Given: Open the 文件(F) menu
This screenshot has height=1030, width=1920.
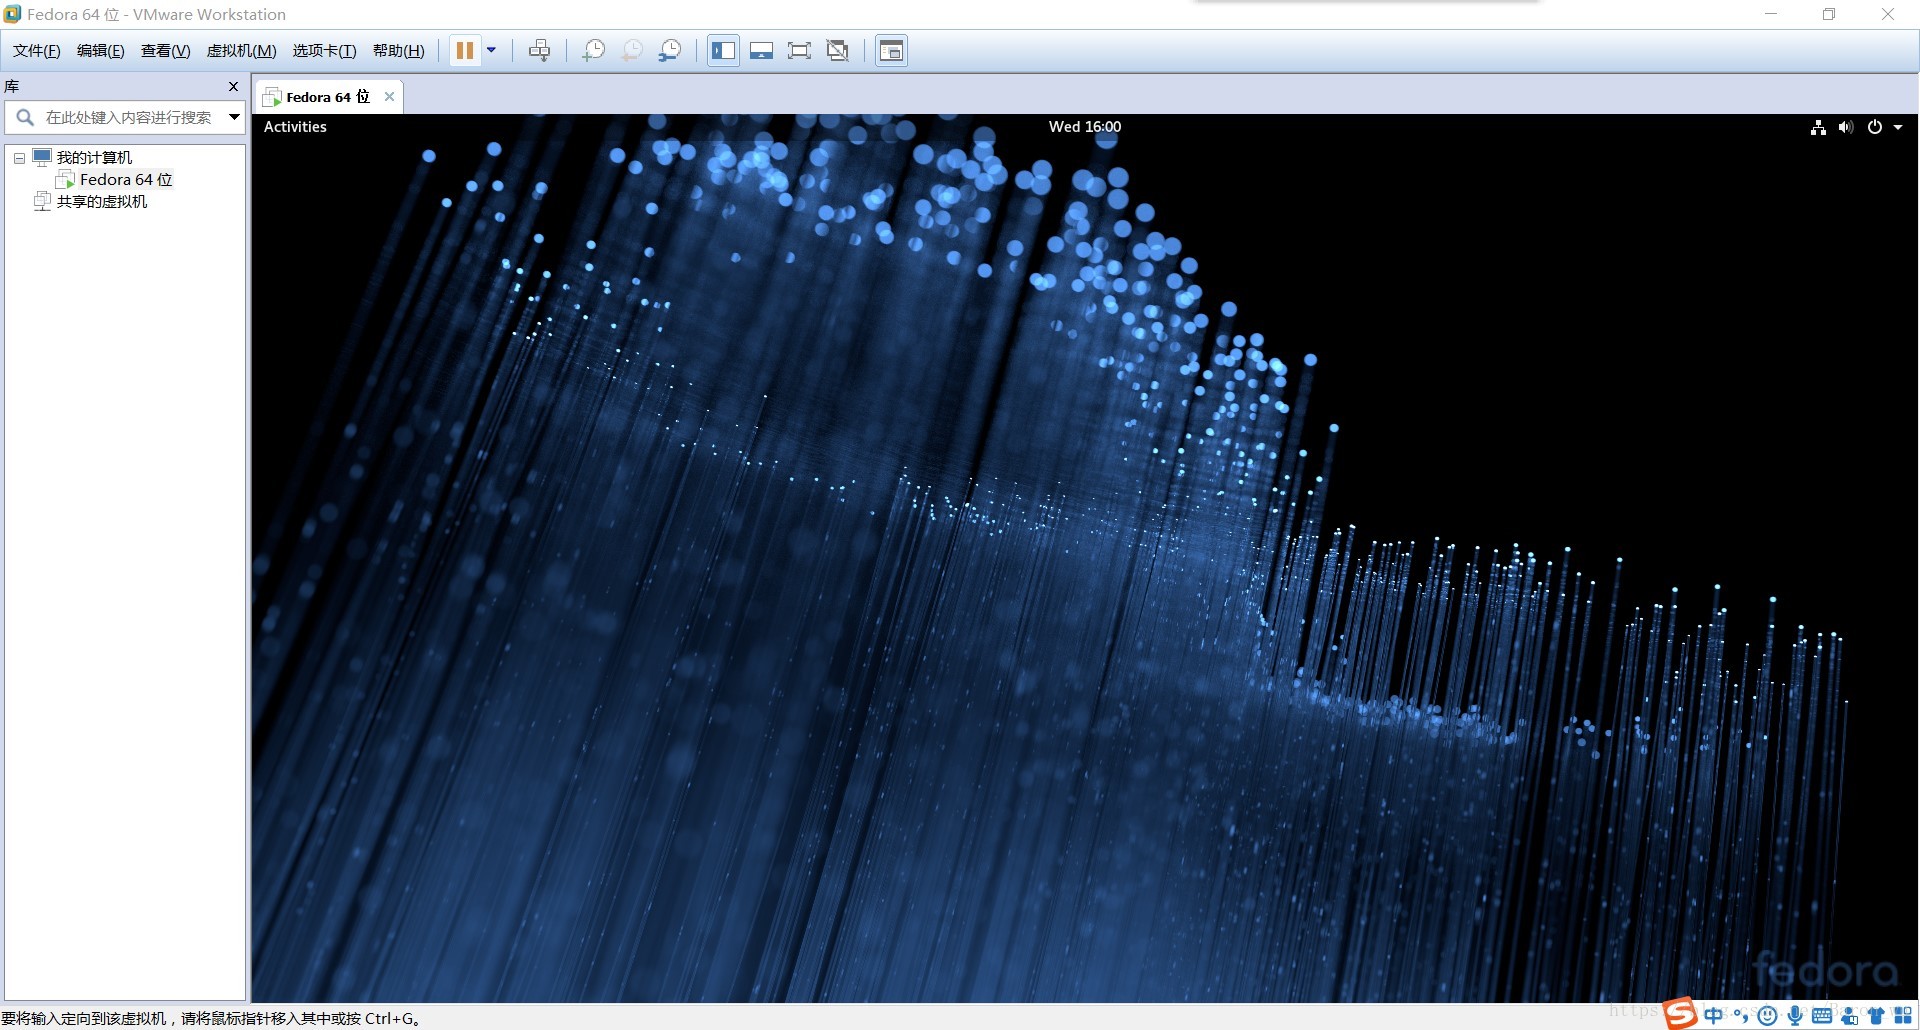Looking at the screenshot, I should tap(37, 51).
